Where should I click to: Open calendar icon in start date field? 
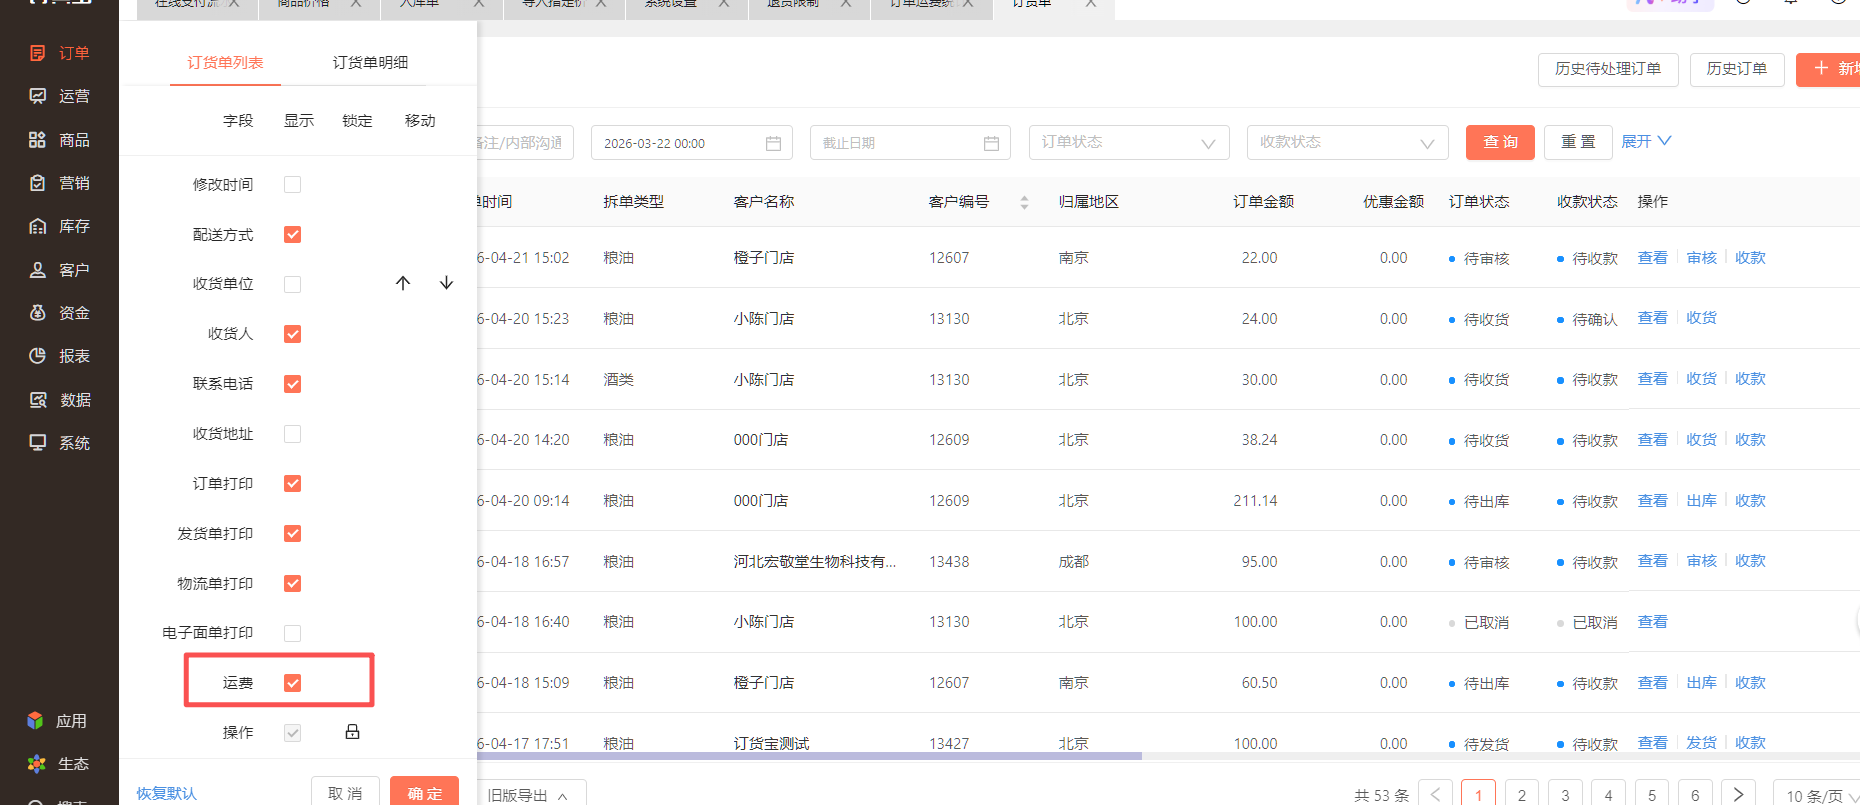click(x=773, y=143)
